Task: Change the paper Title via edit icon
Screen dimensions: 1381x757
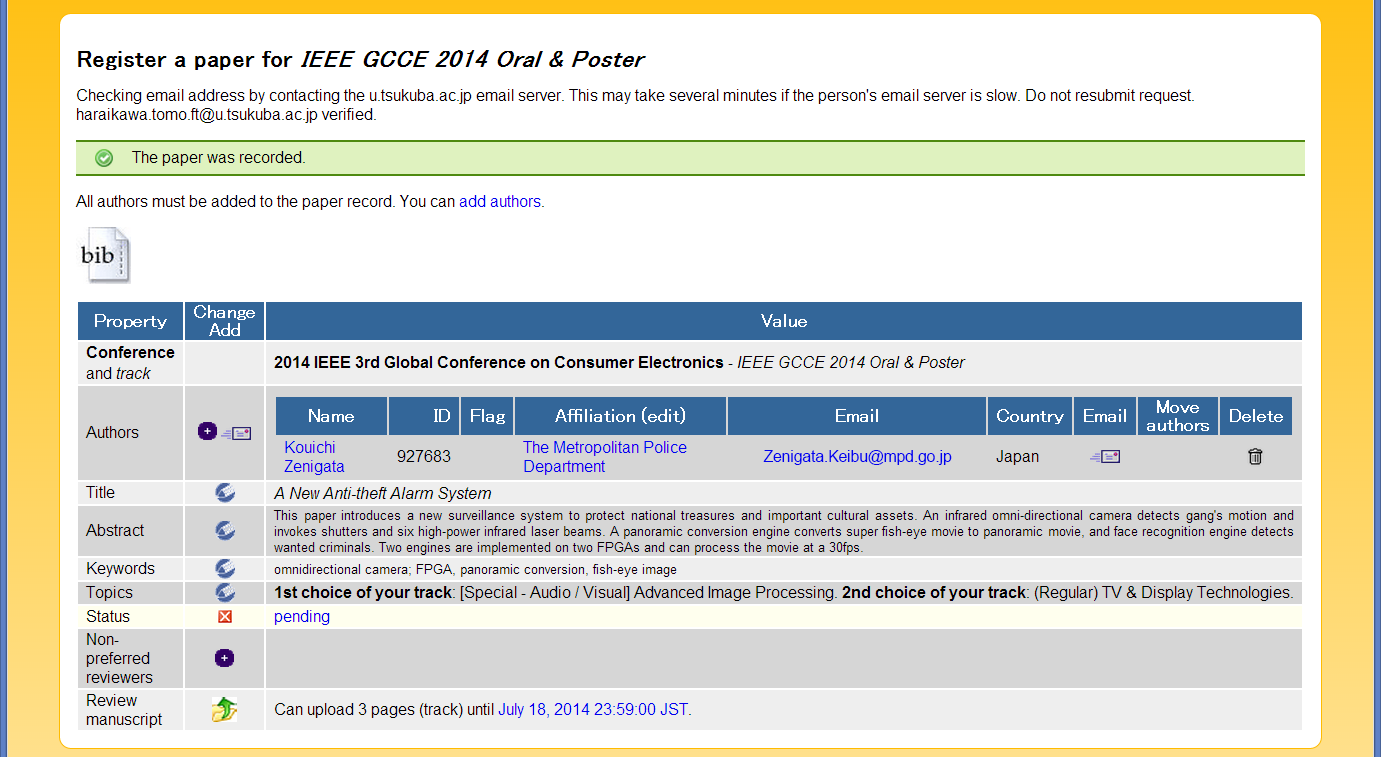Action: pos(225,492)
